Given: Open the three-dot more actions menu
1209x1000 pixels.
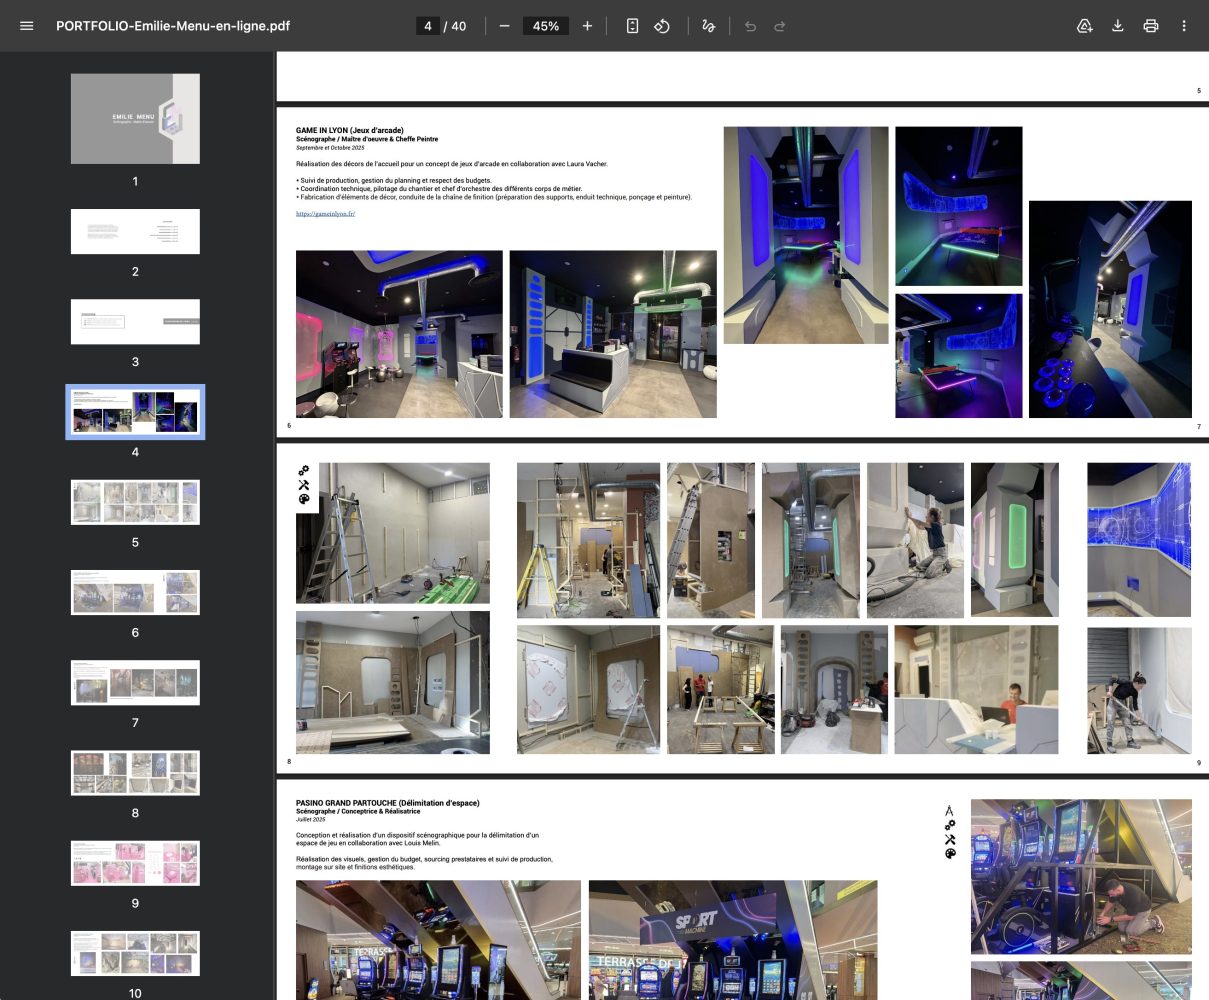Looking at the screenshot, I should tap(1184, 26).
